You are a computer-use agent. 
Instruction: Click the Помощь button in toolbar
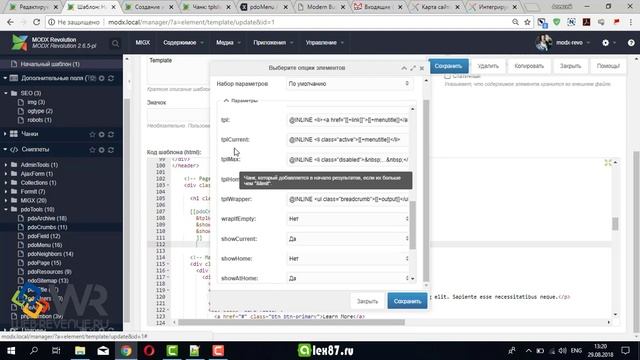click(608, 66)
